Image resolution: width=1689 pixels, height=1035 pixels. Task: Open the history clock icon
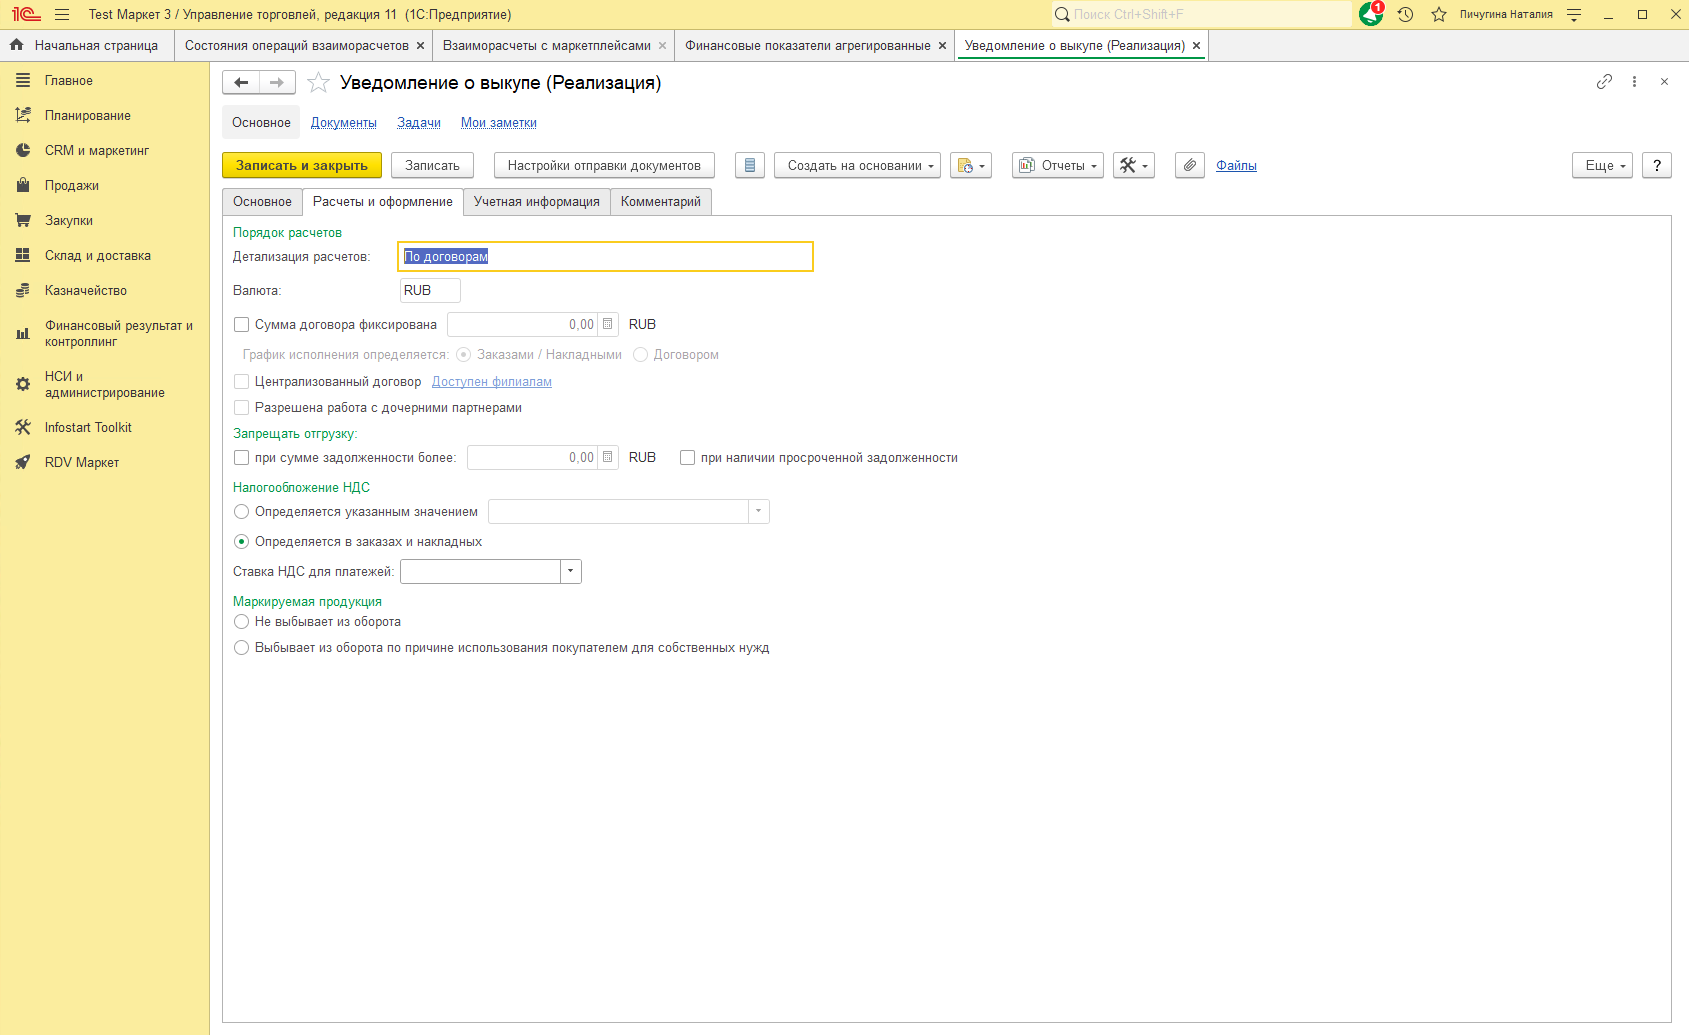(1405, 15)
